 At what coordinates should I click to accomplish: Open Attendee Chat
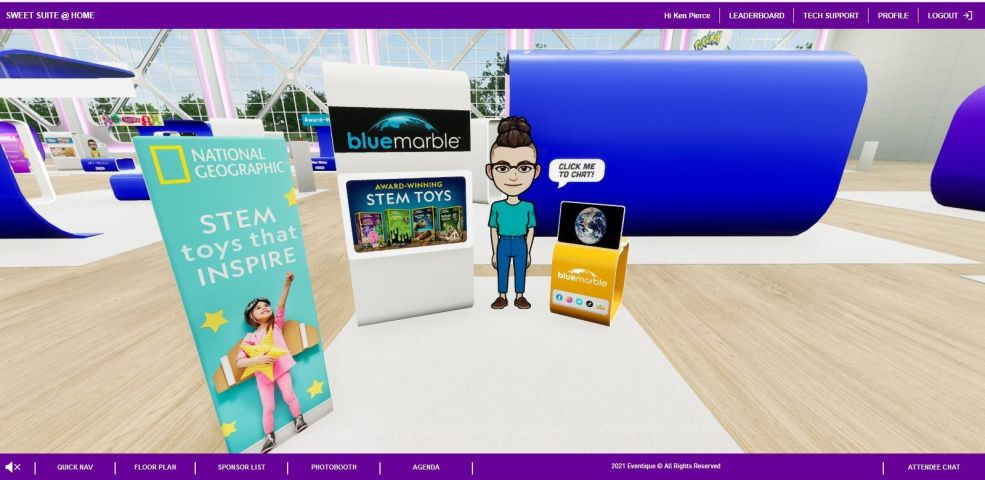933,467
